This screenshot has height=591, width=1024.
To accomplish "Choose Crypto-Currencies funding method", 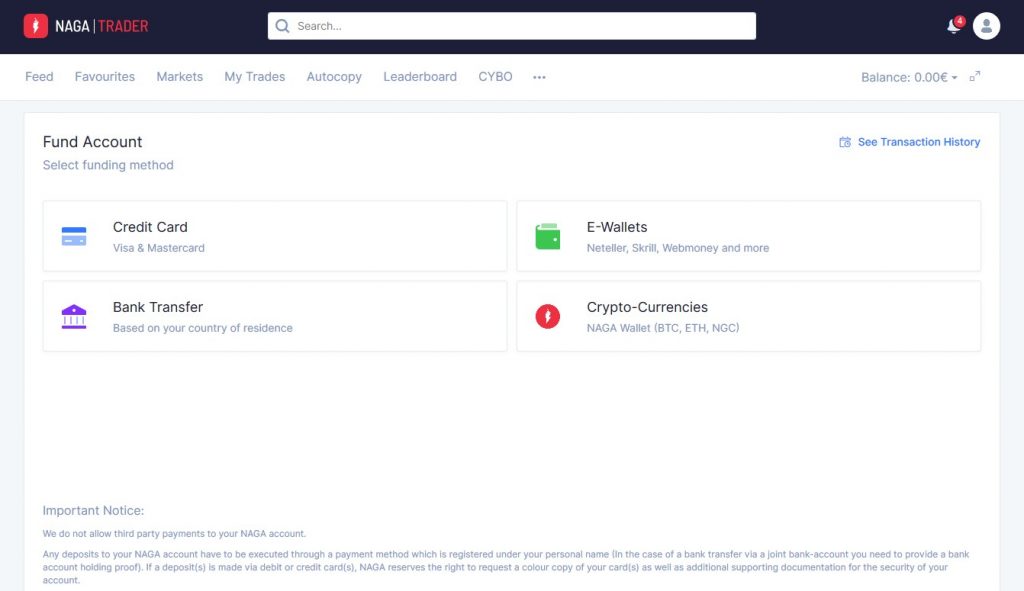I will [748, 316].
